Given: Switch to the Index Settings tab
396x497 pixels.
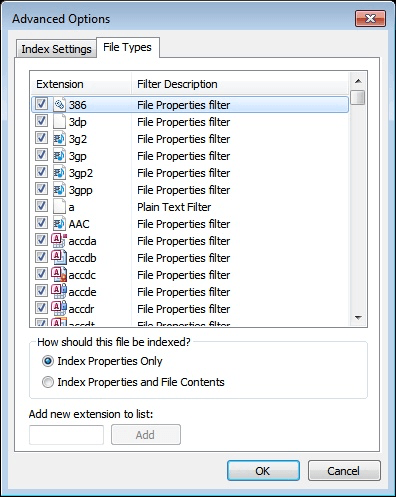Looking at the screenshot, I should coord(56,49).
